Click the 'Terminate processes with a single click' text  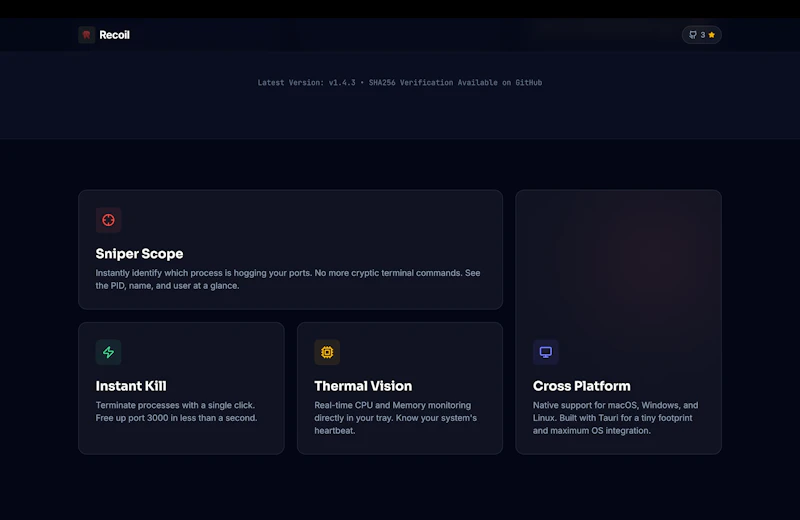[x=177, y=411]
